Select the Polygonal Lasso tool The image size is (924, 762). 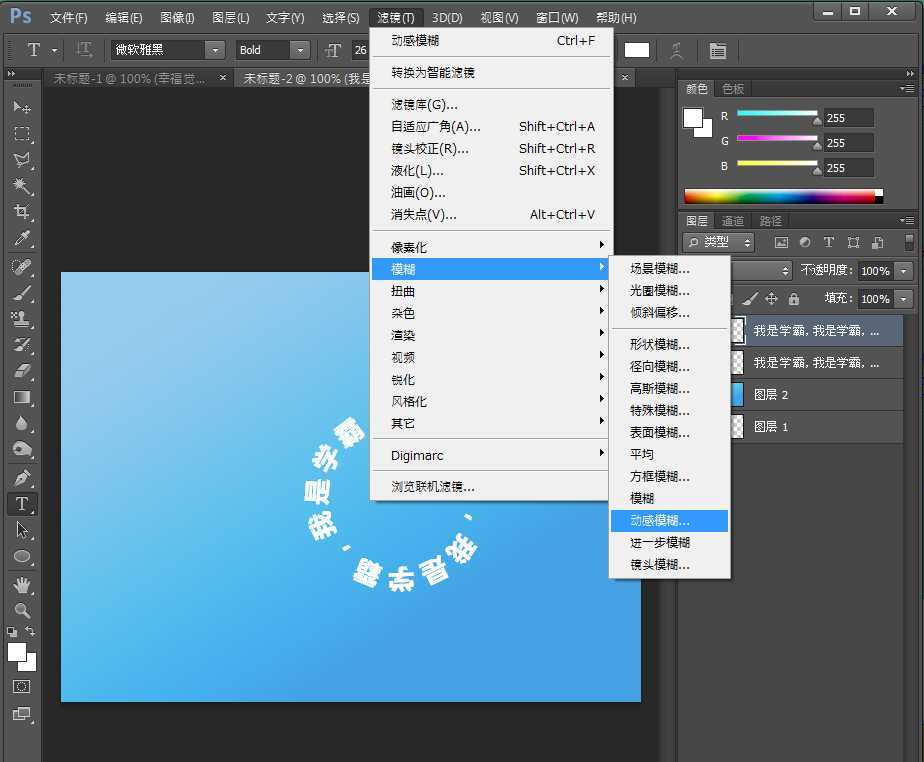[x=22, y=160]
